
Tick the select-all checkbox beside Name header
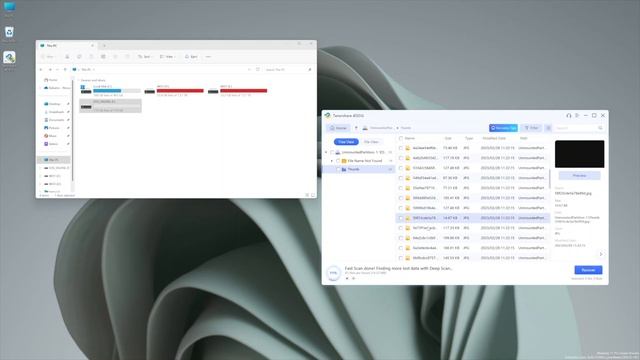click(x=401, y=138)
